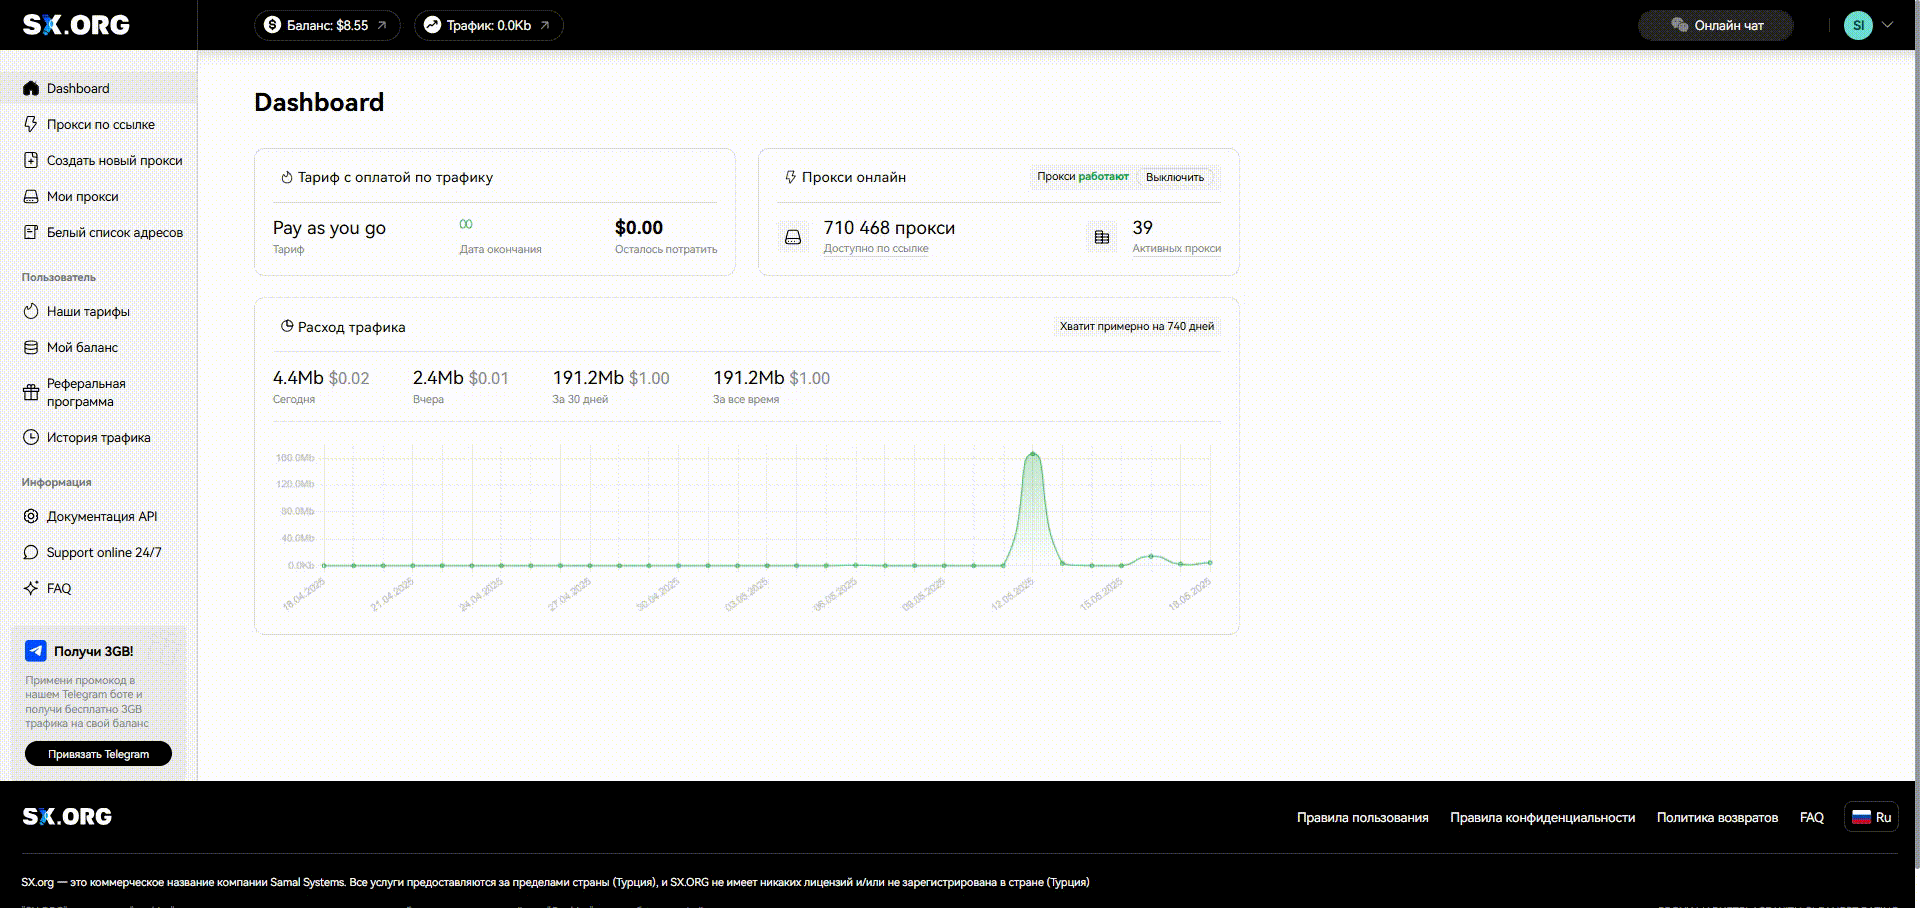Open the Активных прокси link
Viewport: 1920px width, 908px height.
point(1176,249)
